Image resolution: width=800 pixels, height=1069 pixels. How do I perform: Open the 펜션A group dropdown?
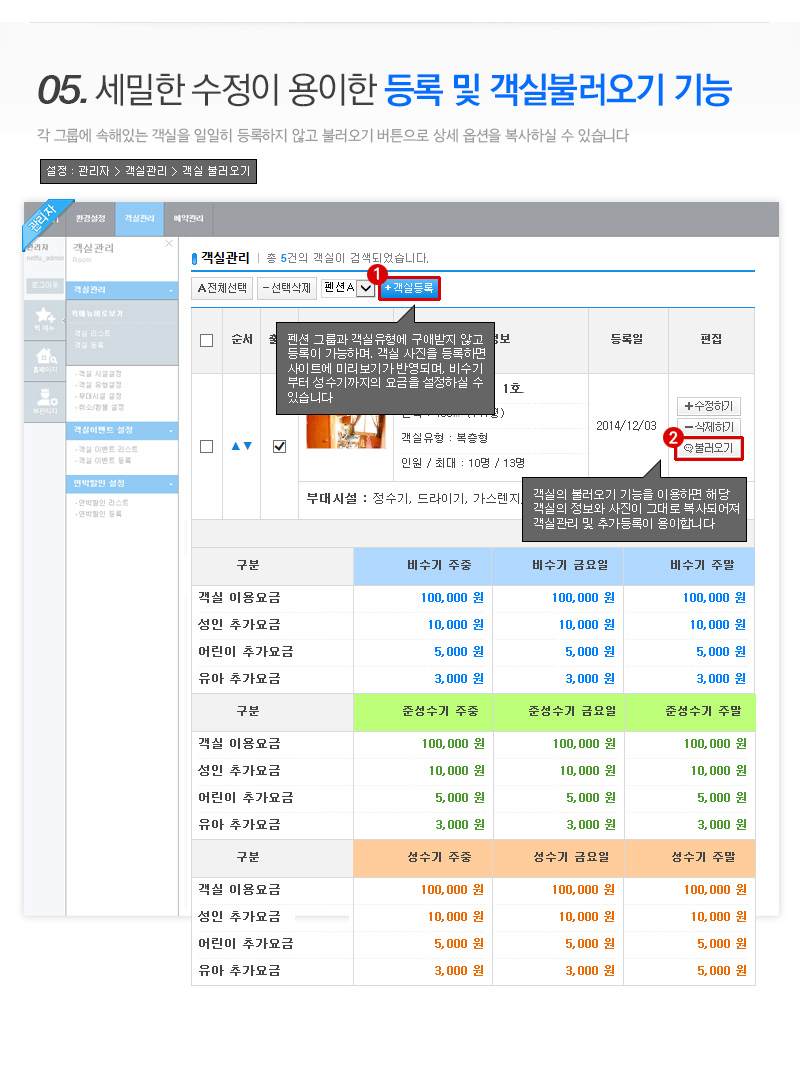(348, 288)
